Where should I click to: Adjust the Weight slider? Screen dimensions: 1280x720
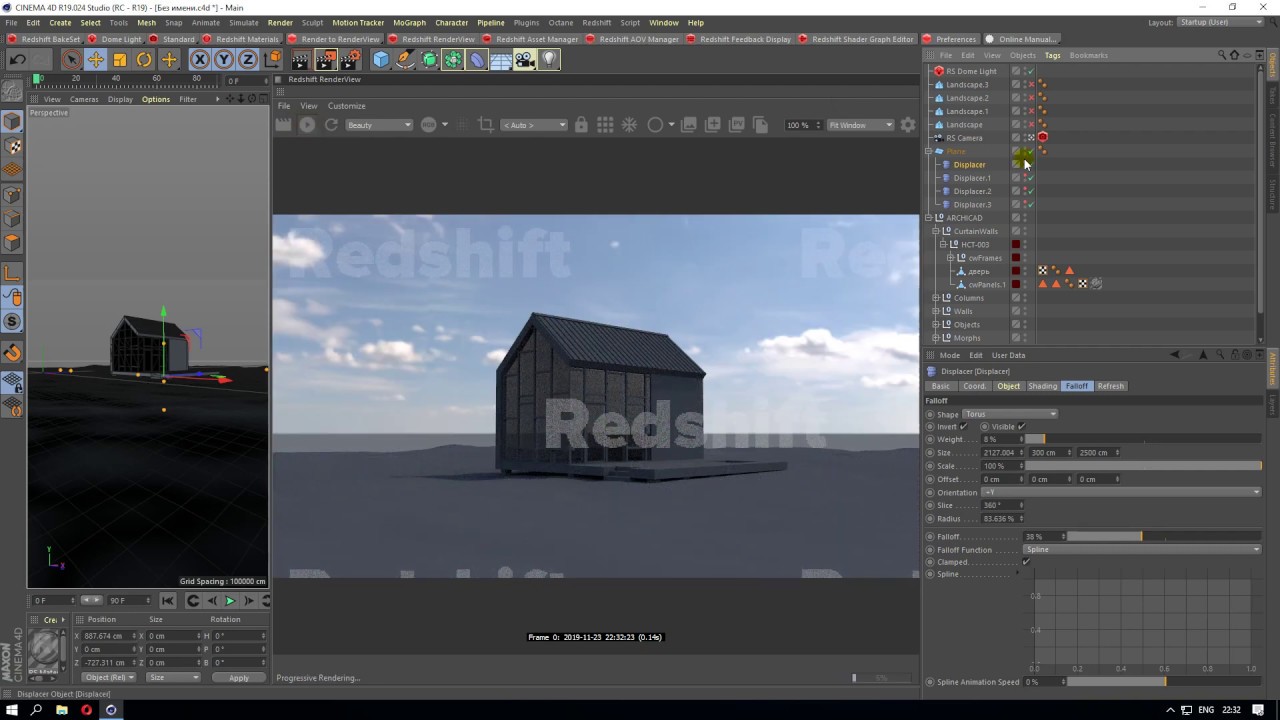coord(1144,439)
